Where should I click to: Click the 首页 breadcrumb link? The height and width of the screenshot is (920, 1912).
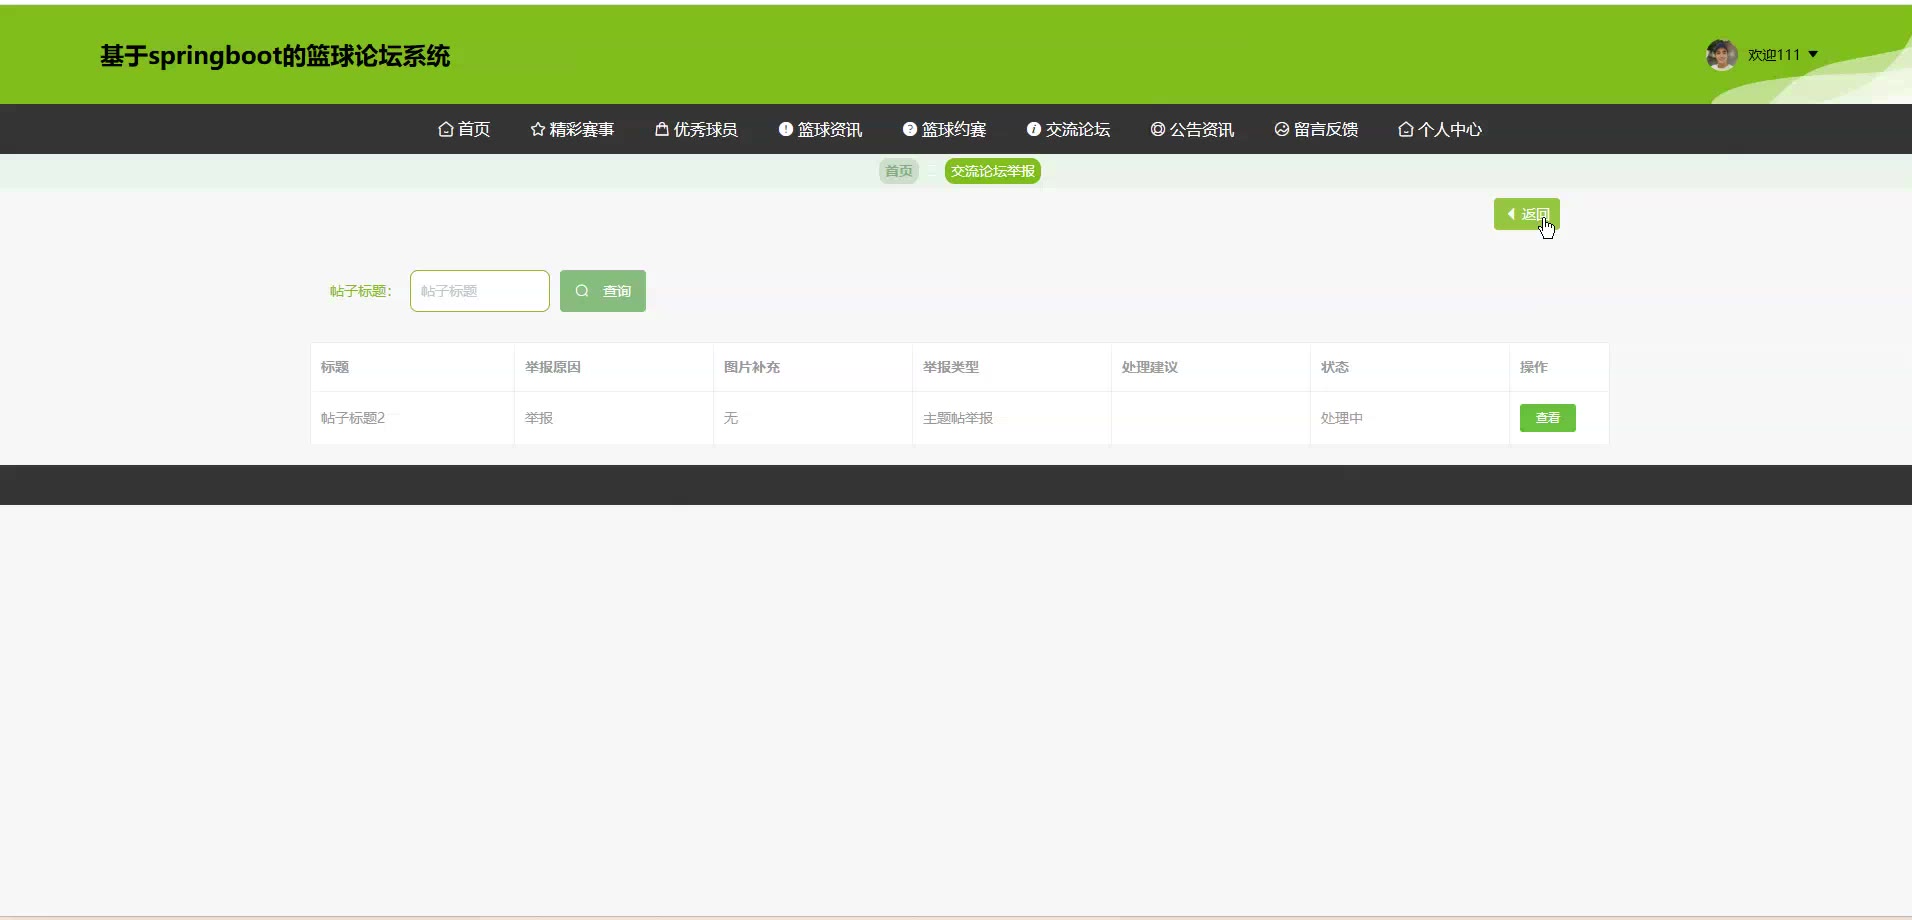point(899,171)
